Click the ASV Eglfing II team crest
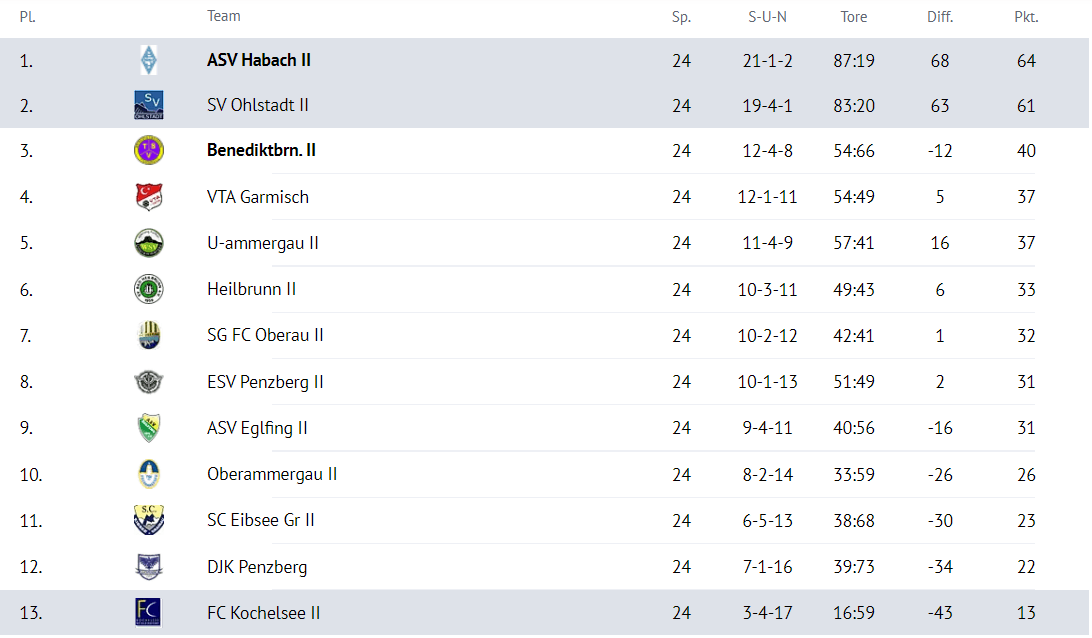Screen dimensions: 1092x638 pyautogui.click(x=149, y=428)
